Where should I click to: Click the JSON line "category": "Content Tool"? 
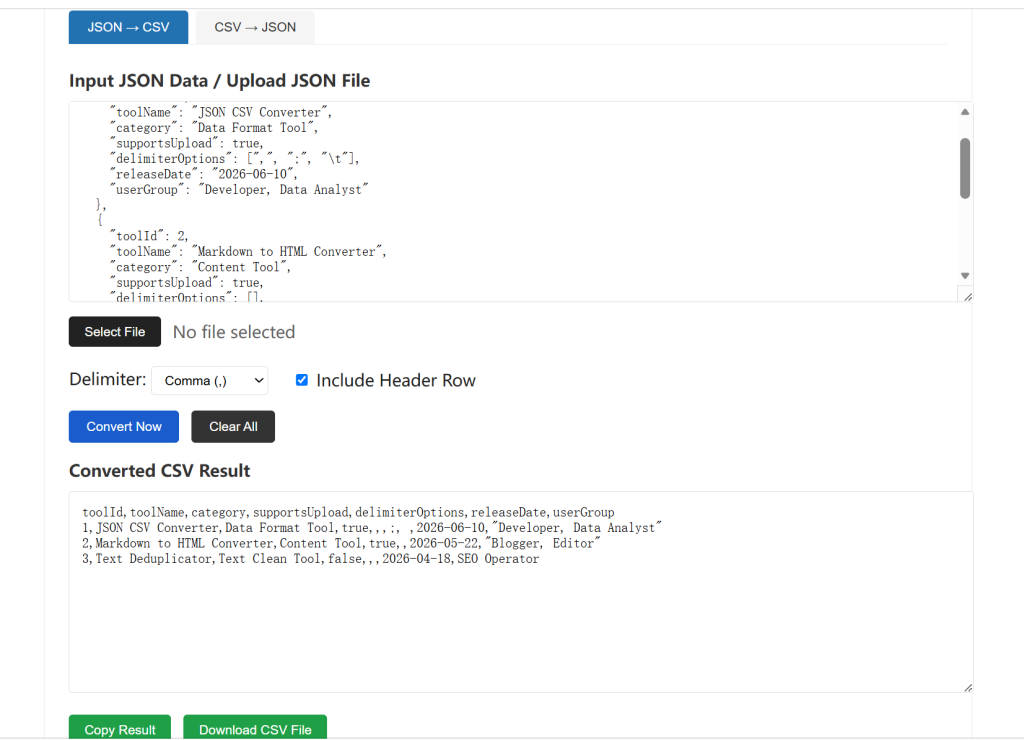[x=200, y=268]
